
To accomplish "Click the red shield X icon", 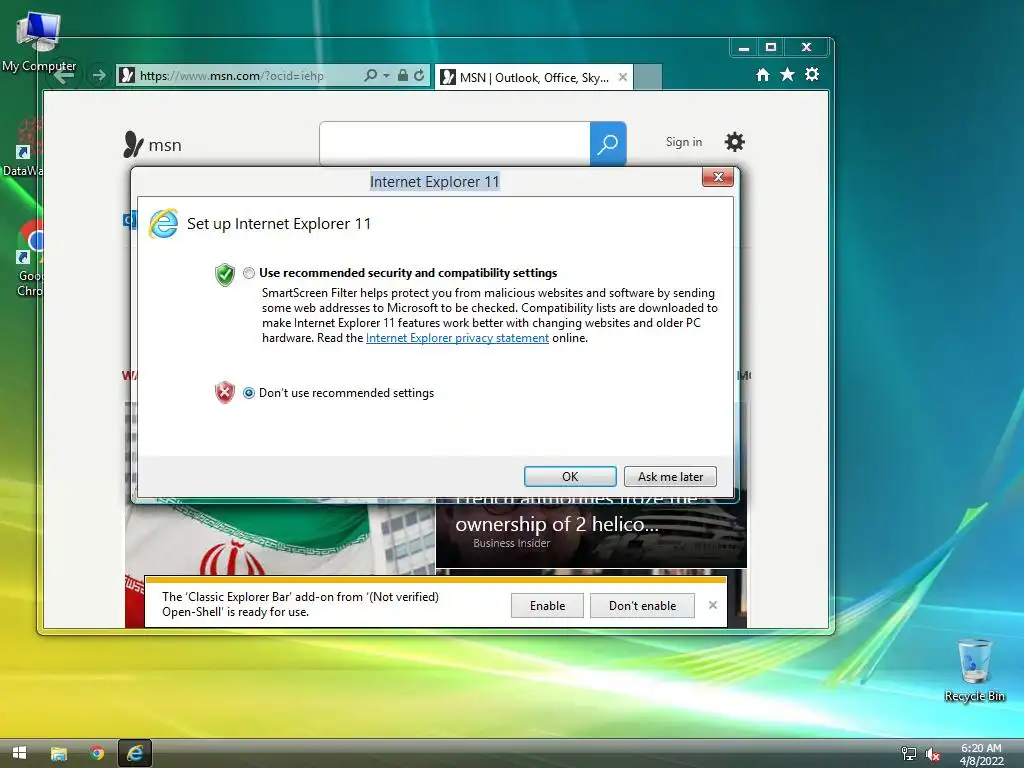I will tap(225, 392).
